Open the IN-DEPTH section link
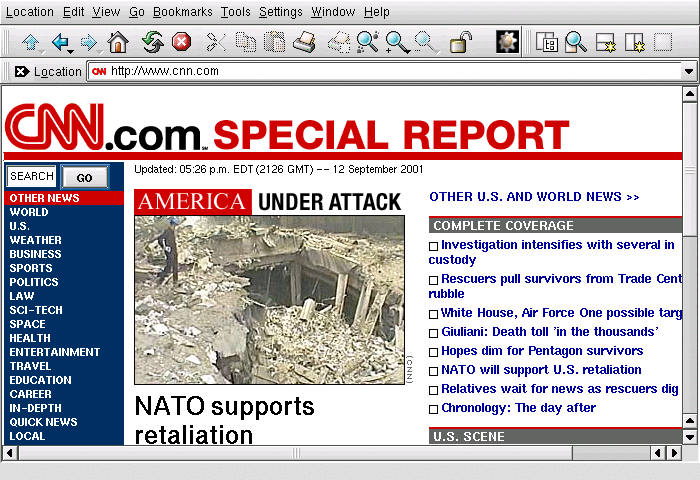This screenshot has width=700, height=480. click(35, 408)
